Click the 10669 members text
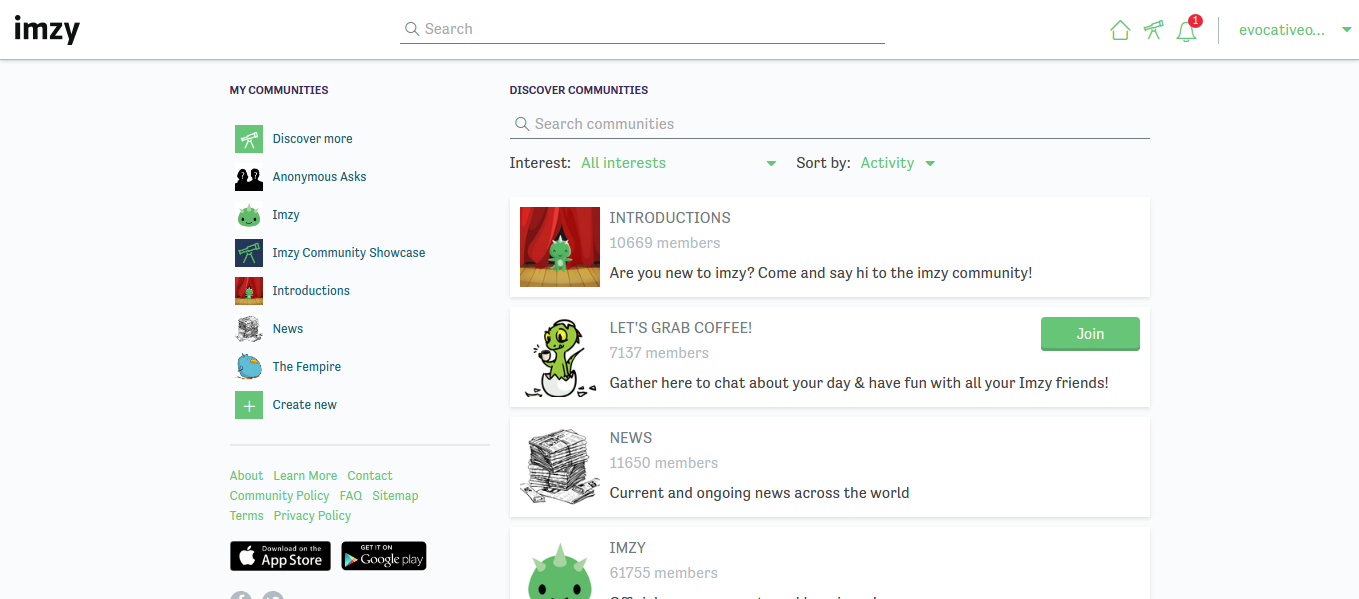1359x599 pixels. point(665,243)
